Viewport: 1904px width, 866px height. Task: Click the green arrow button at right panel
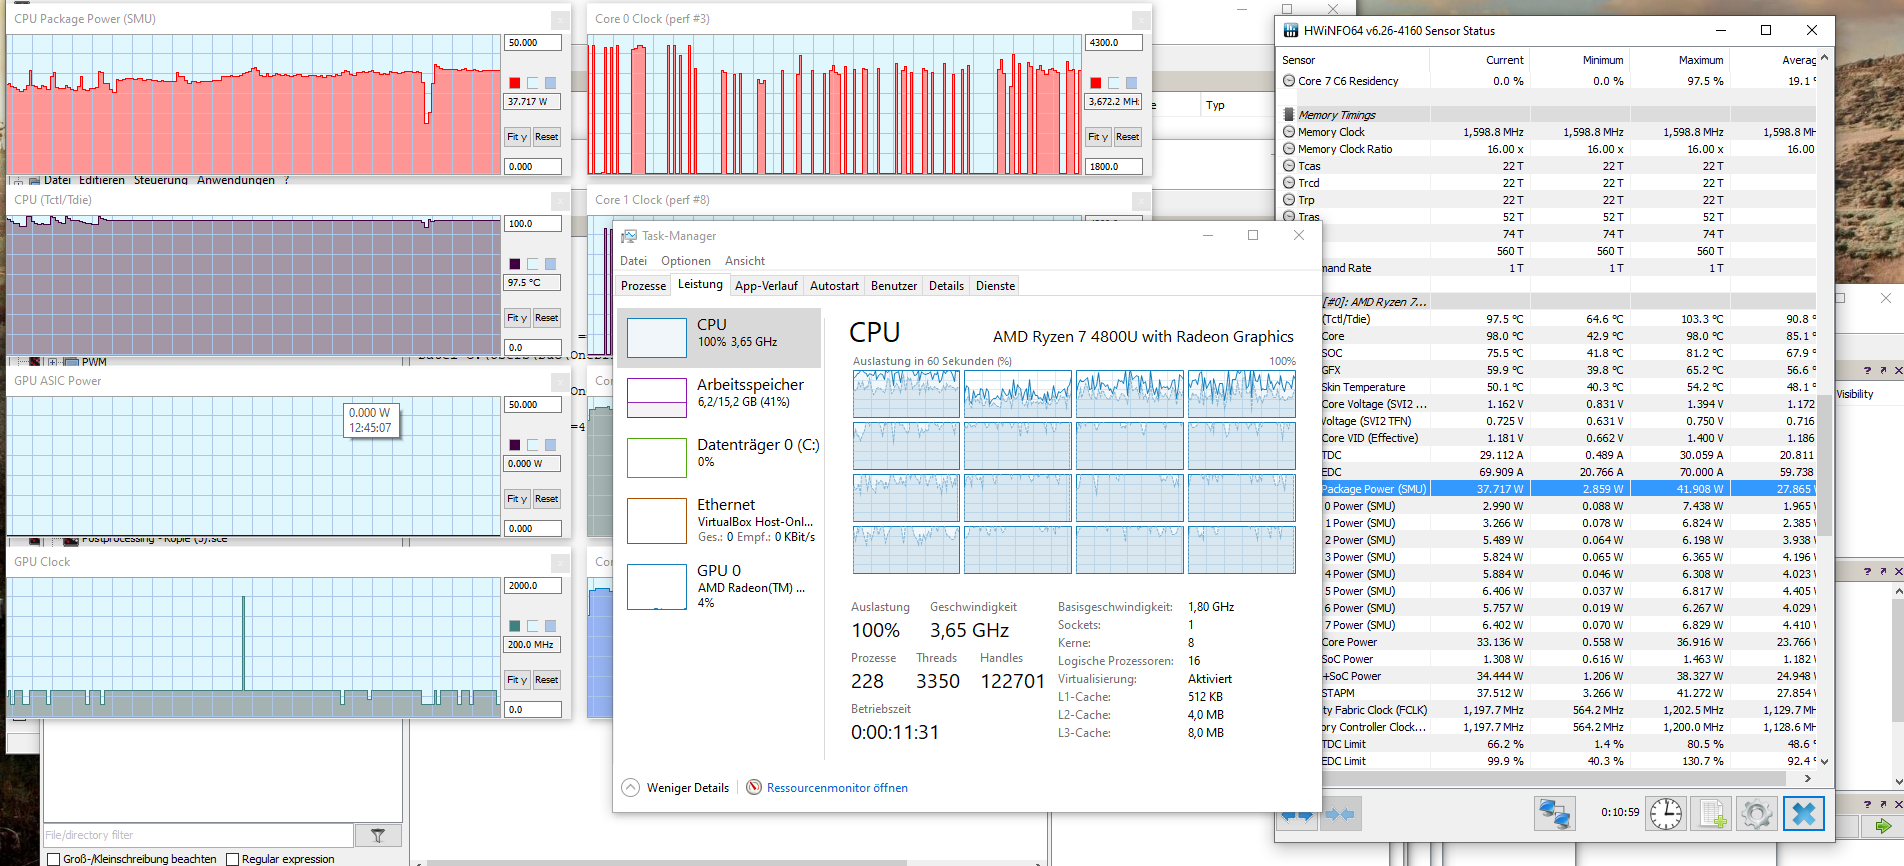pyautogui.click(x=1883, y=826)
